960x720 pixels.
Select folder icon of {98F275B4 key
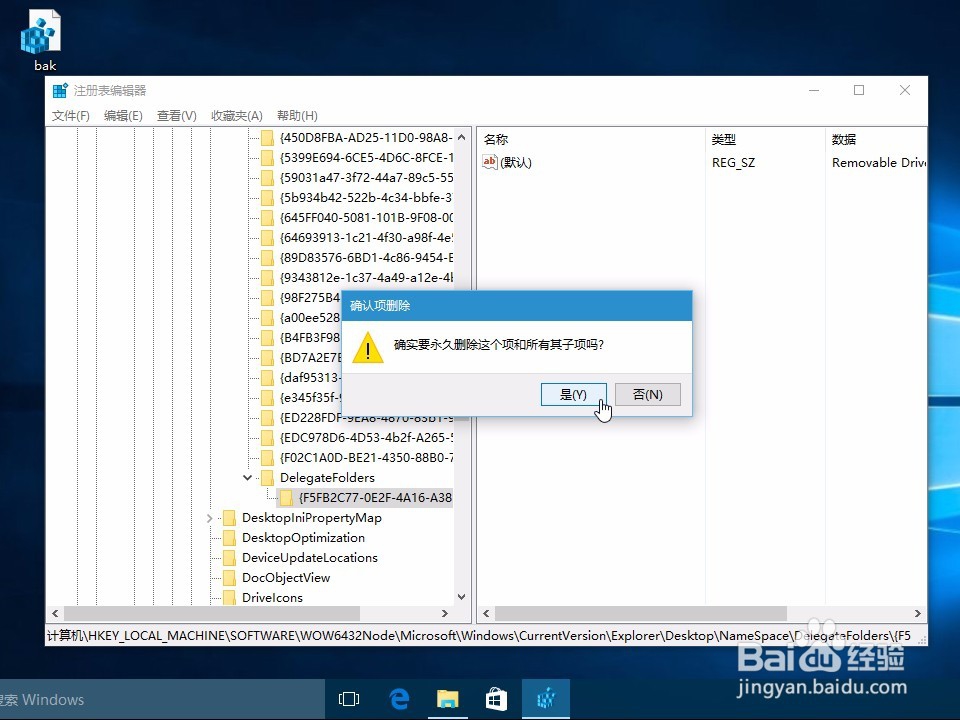tap(268, 298)
